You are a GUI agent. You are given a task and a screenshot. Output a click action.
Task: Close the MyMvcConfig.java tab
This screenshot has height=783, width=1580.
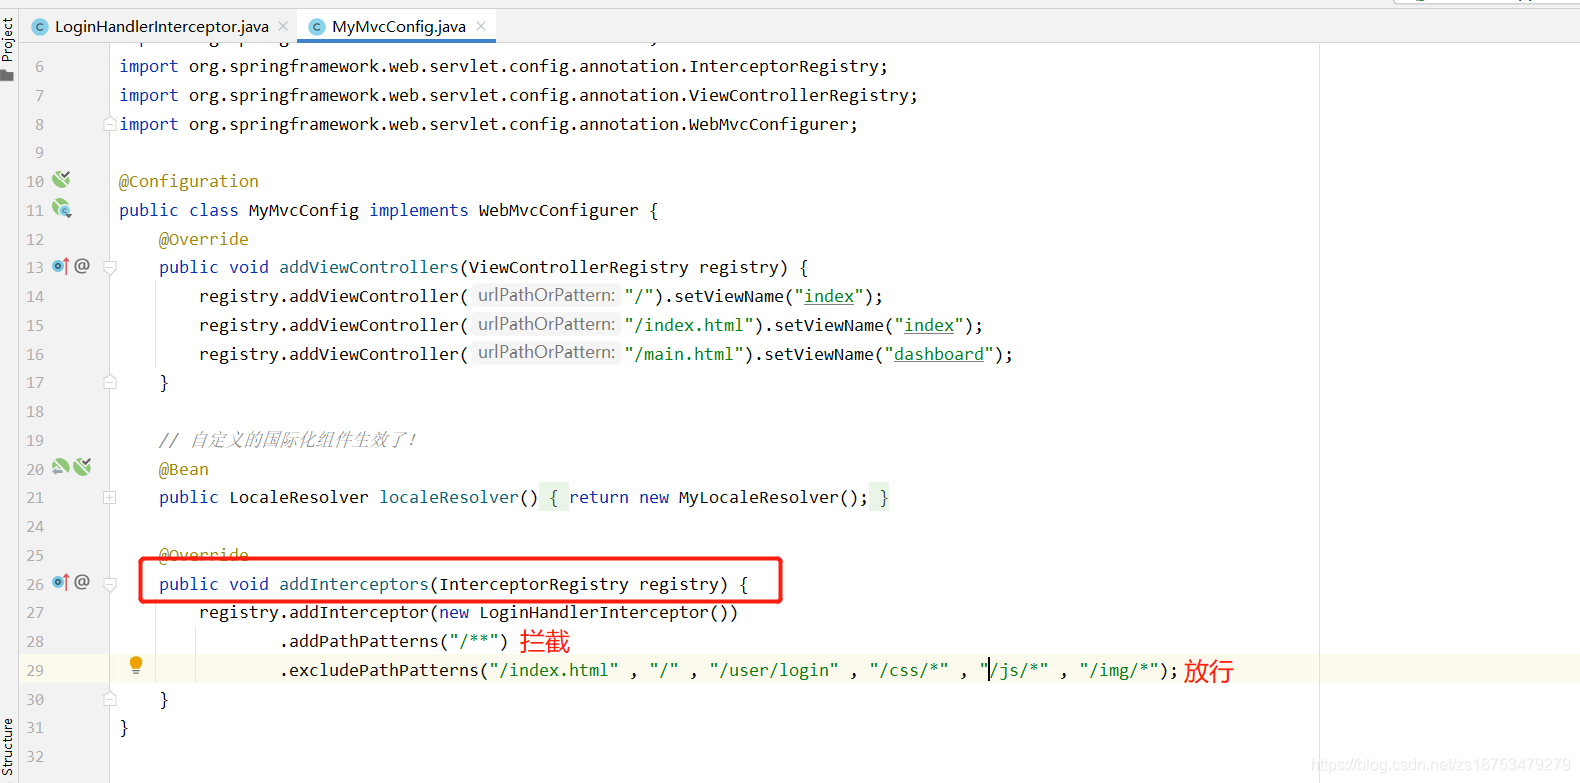click(x=481, y=26)
